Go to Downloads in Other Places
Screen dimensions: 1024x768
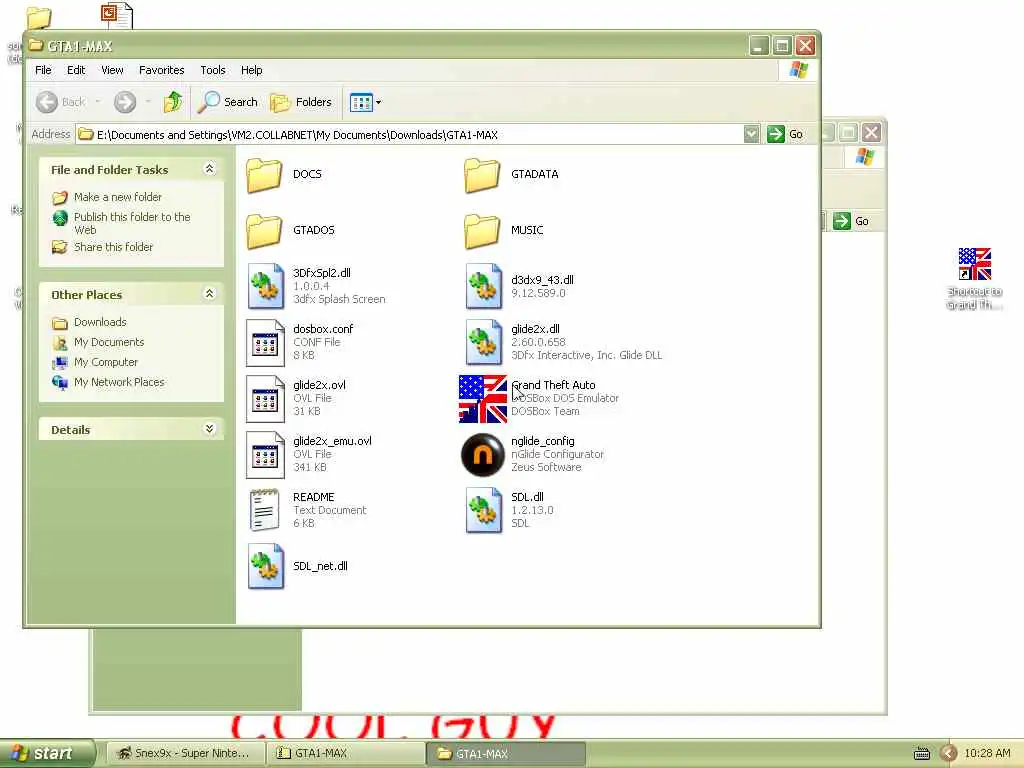100,322
